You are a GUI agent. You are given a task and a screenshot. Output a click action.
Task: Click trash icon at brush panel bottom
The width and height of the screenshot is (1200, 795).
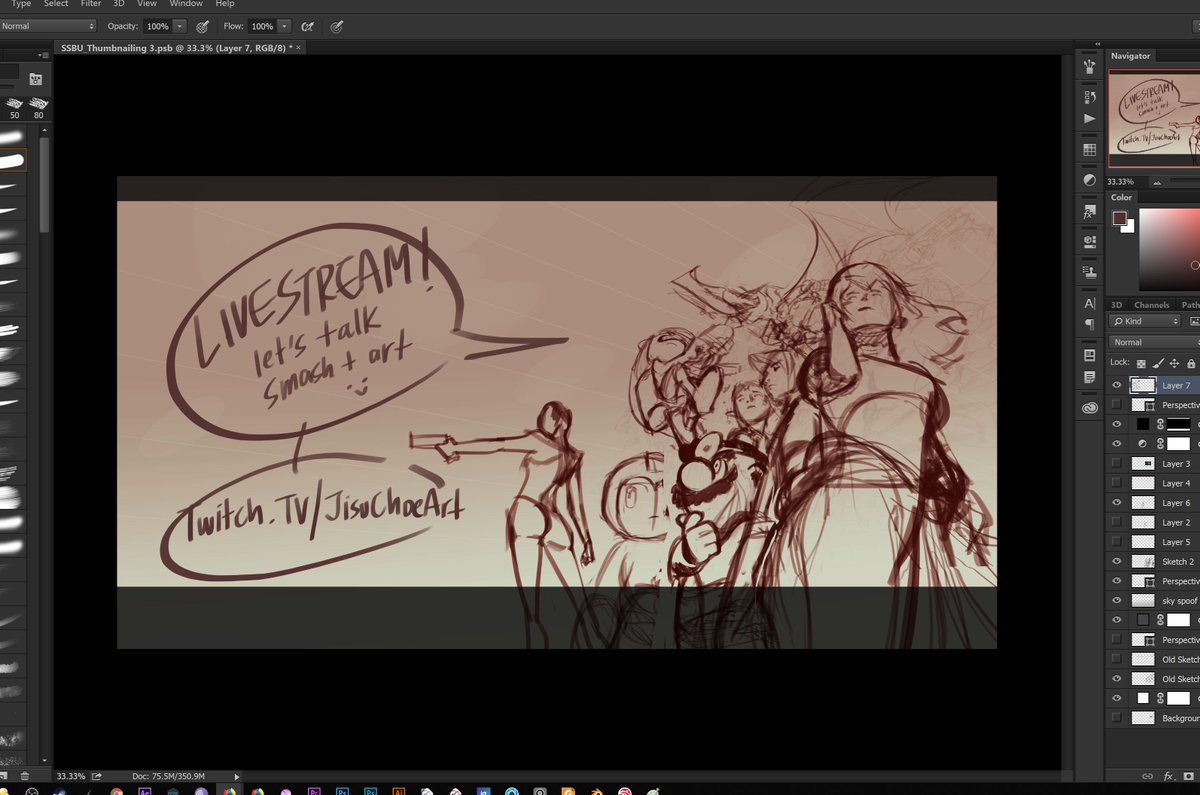(25, 776)
